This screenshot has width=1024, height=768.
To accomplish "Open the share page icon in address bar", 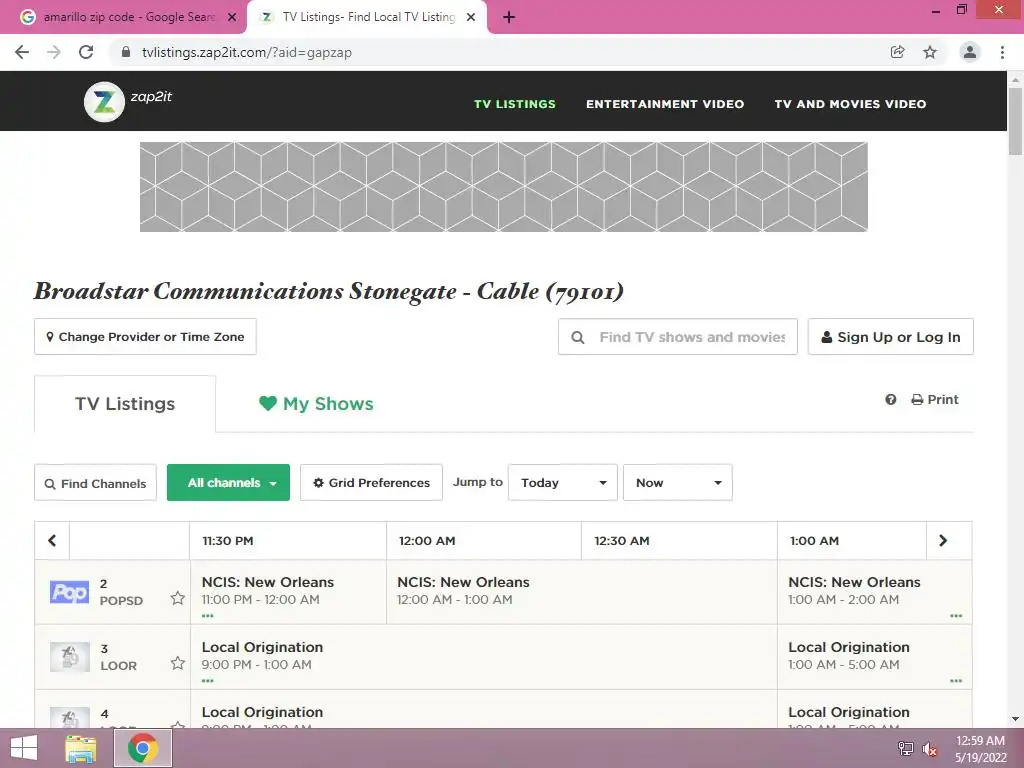I will (897, 52).
